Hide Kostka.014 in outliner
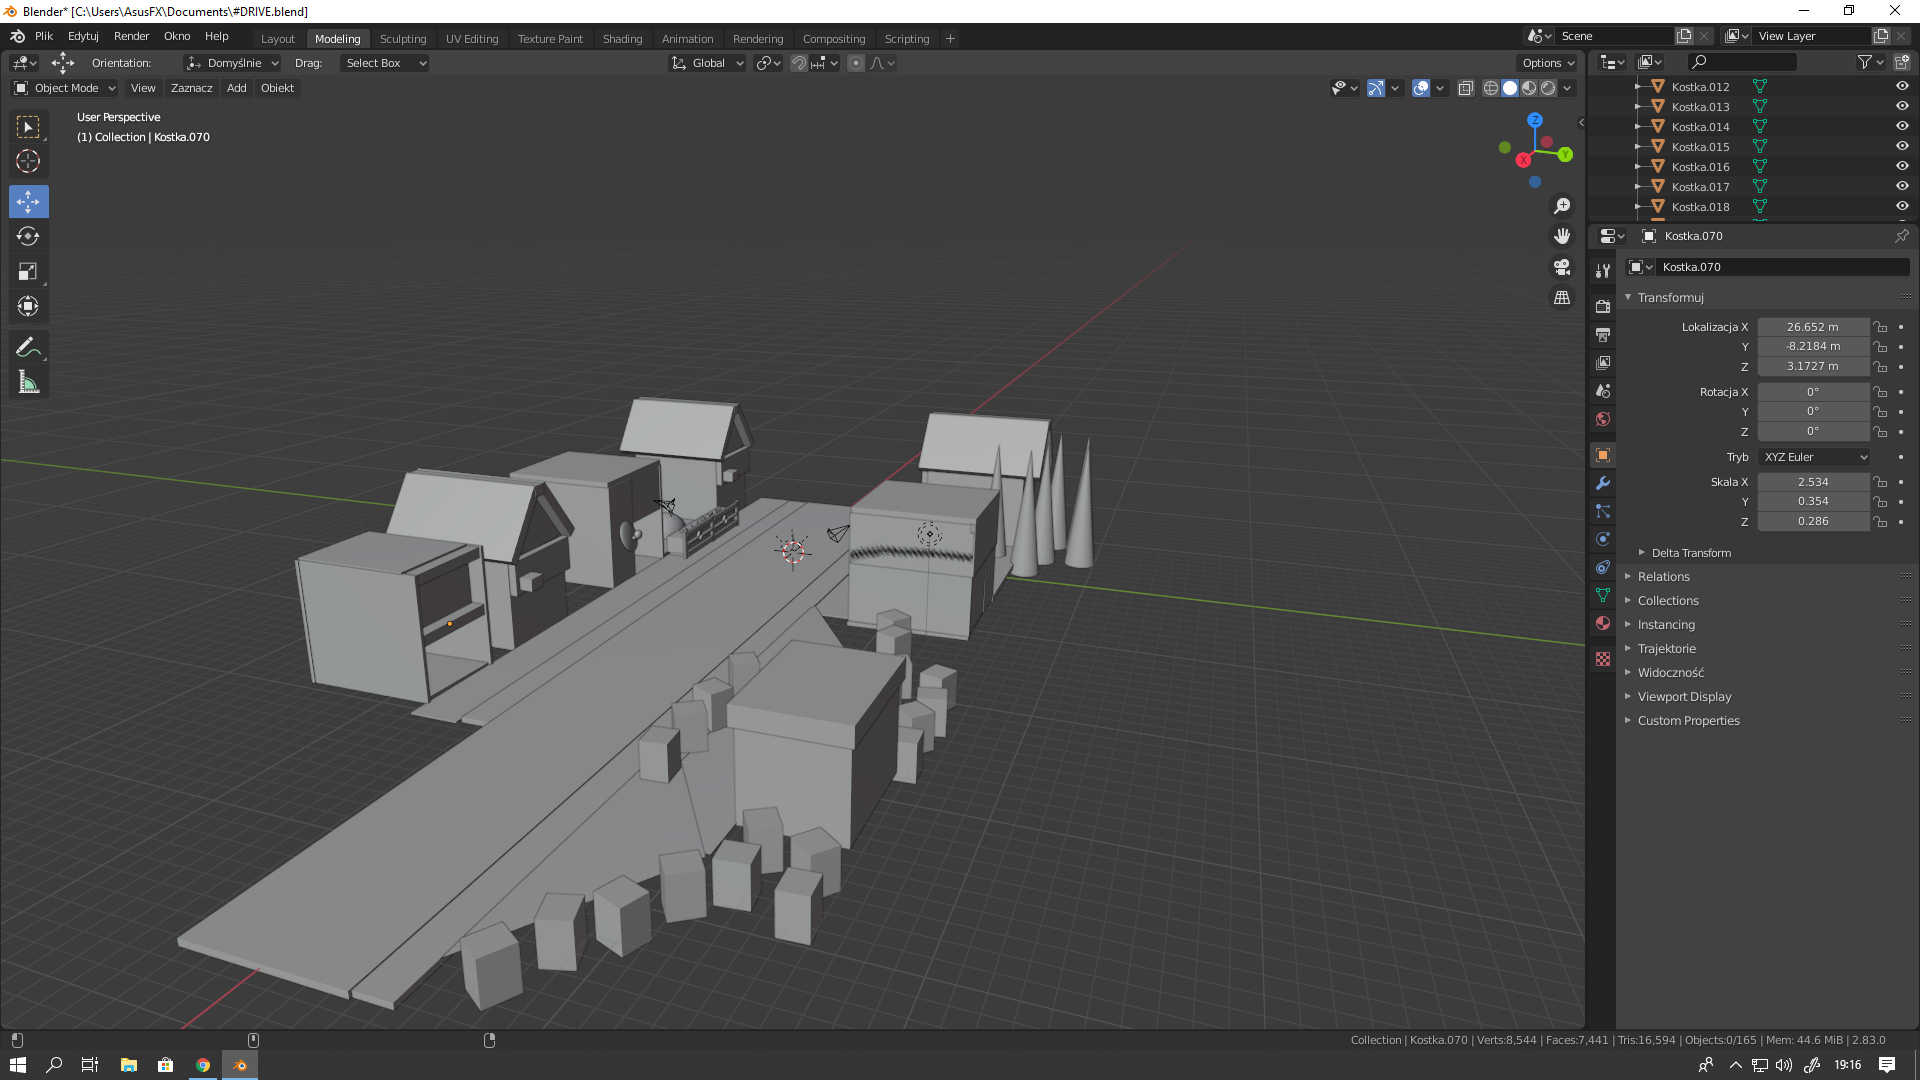This screenshot has height=1080, width=1920. pos(1902,126)
